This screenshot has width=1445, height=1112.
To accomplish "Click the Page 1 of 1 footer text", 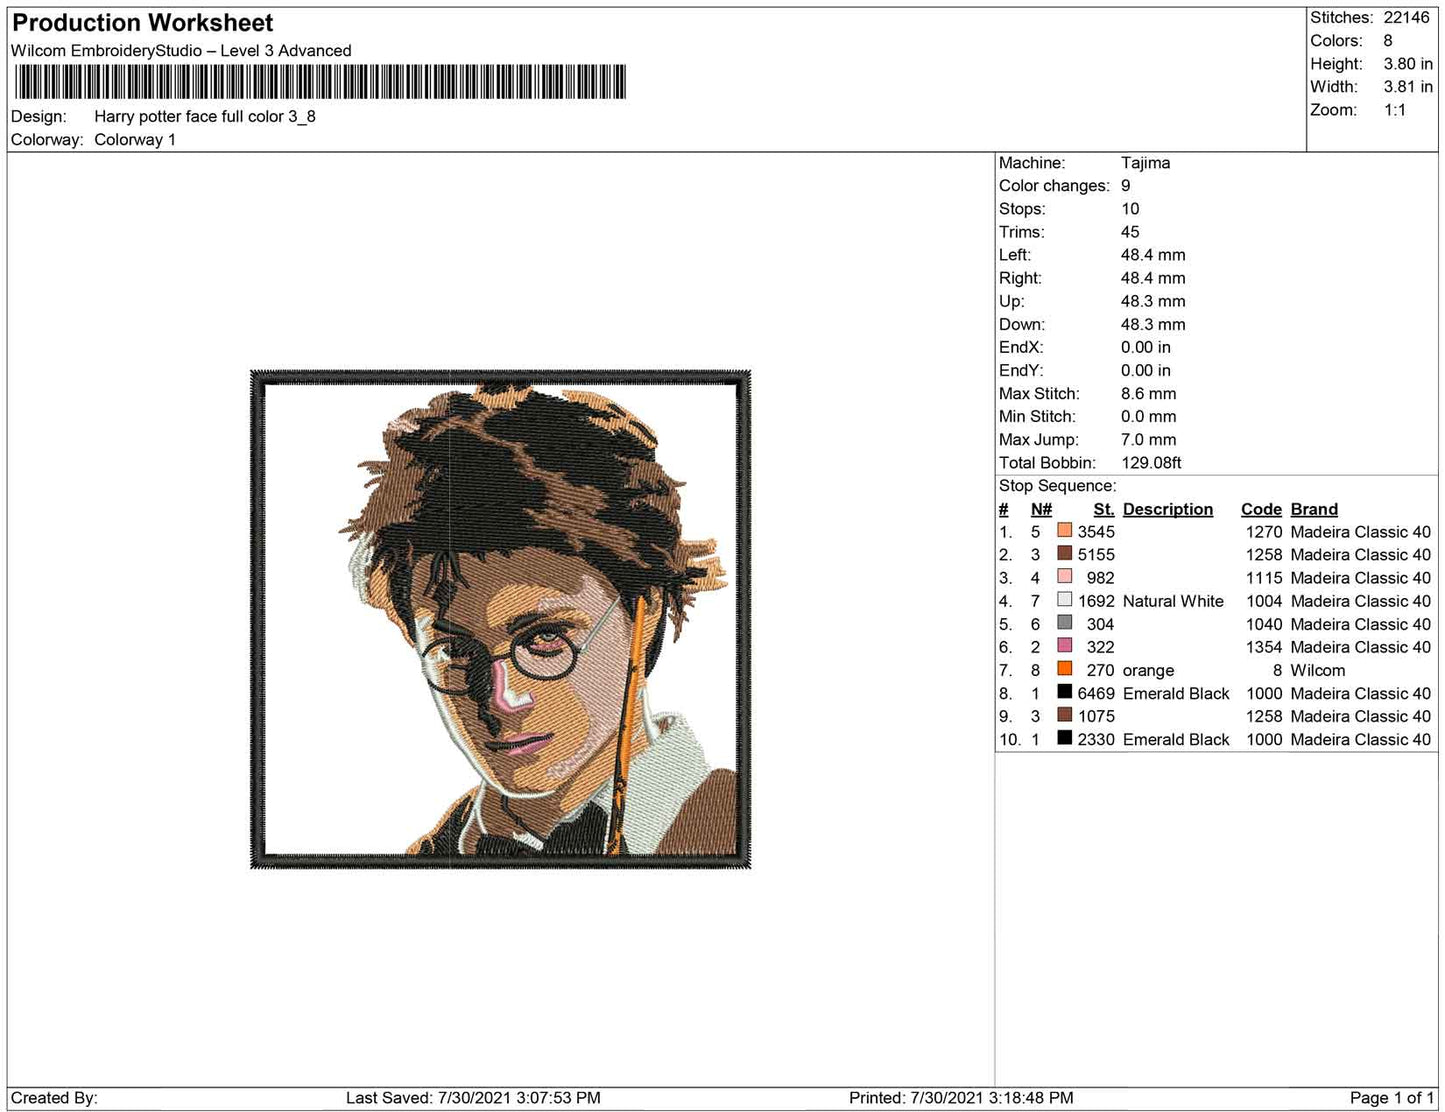I will pos(1390,1097).
